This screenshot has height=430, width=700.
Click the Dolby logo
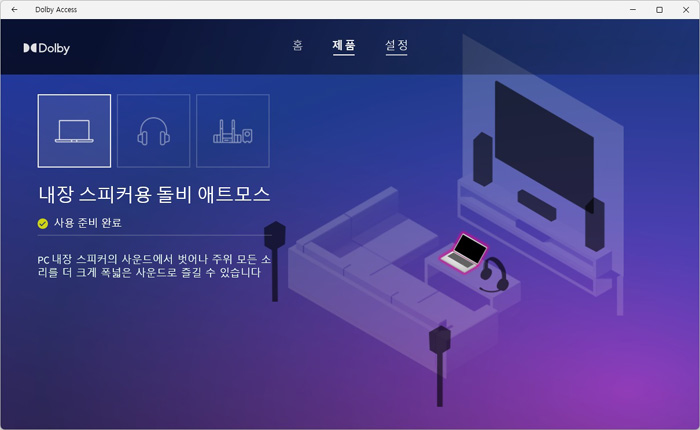coord(46,48)
